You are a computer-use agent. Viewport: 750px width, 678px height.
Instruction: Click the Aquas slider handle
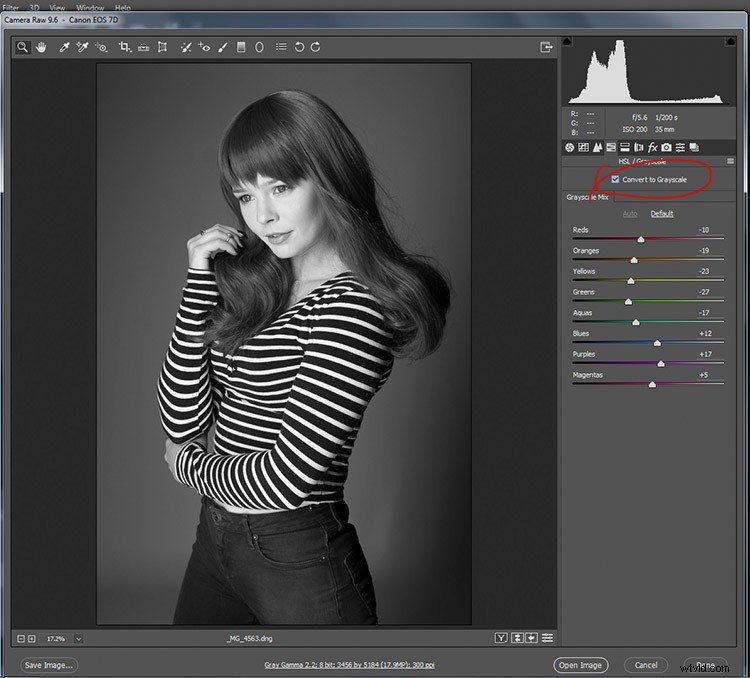pos(636,322)
